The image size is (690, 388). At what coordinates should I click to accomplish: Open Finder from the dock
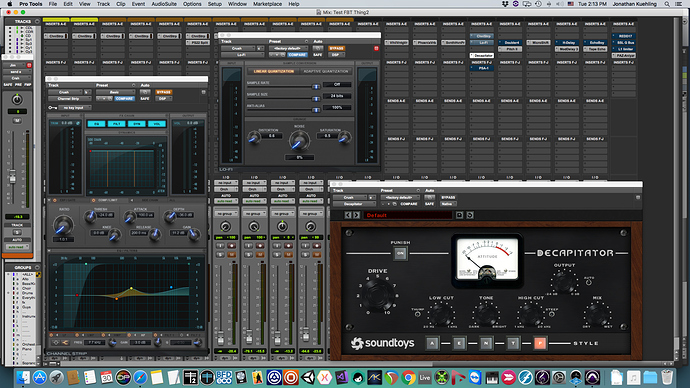point(23,377)
